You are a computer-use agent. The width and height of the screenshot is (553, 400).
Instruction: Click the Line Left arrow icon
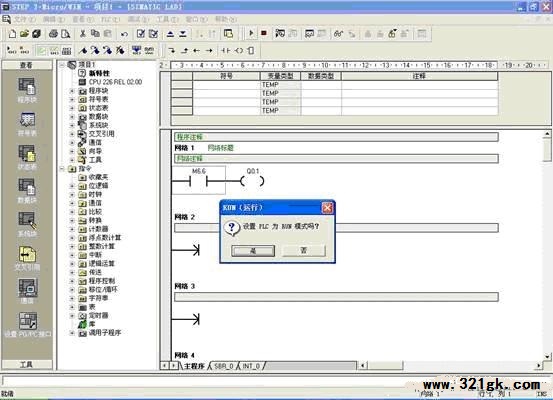197,51
